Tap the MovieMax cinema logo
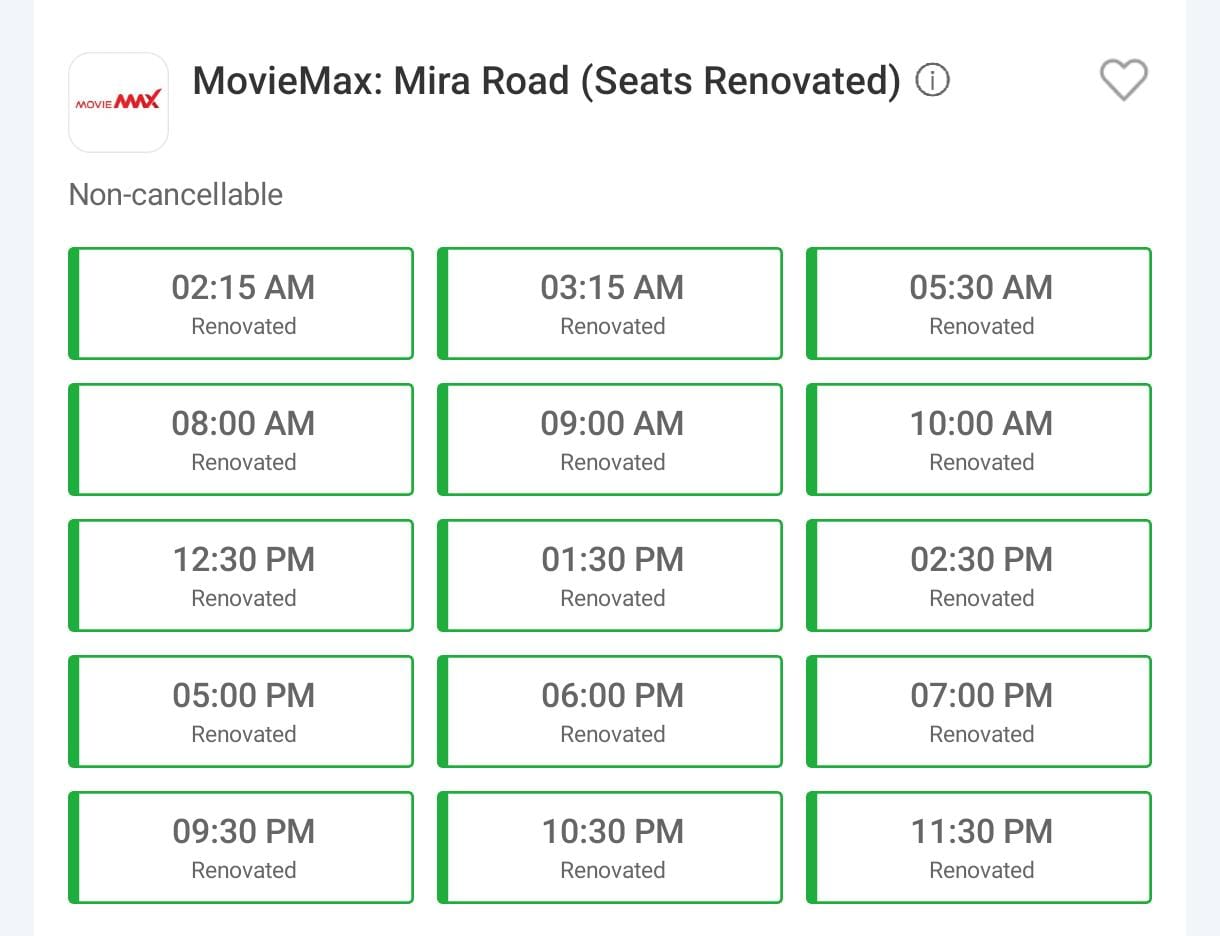Viewport: 1220px width, 936px height. click(x=118, y=102)
